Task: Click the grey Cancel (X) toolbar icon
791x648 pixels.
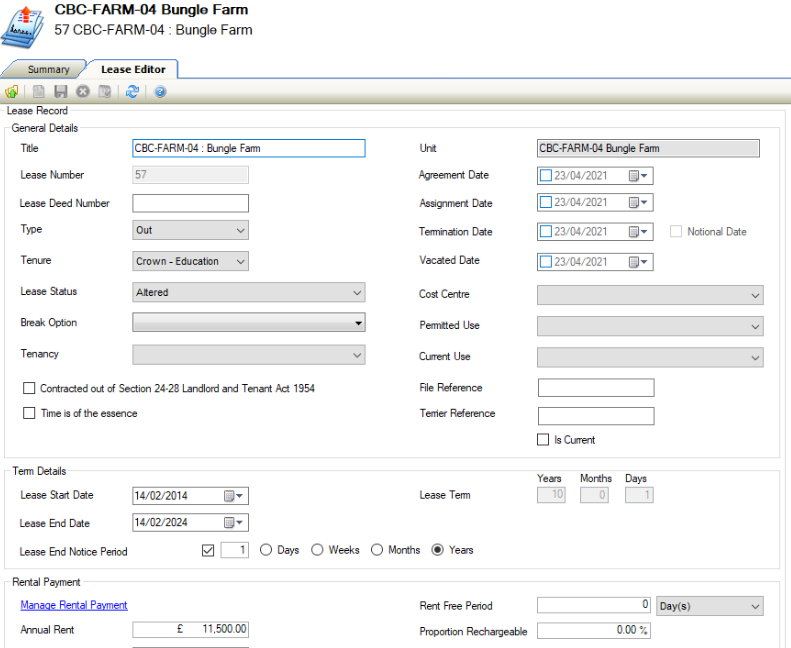Action: pyautogui.click(x=83, y=92)
